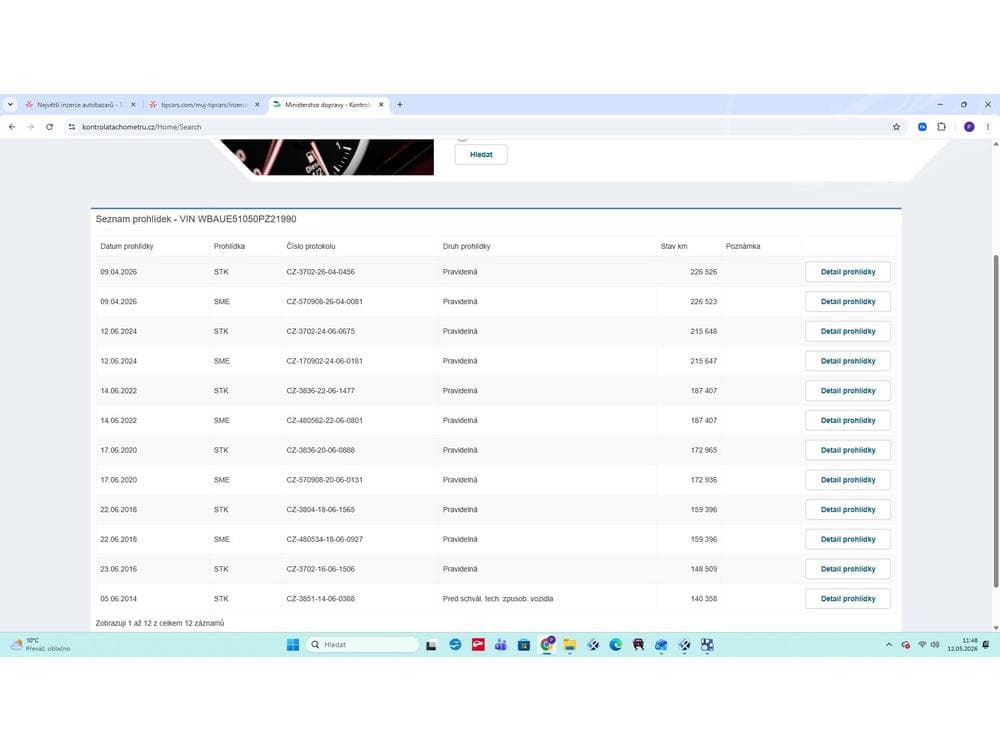The image size is (1000, 750).
Task: Open the red car app on taskbar
Action: (638, 645)
